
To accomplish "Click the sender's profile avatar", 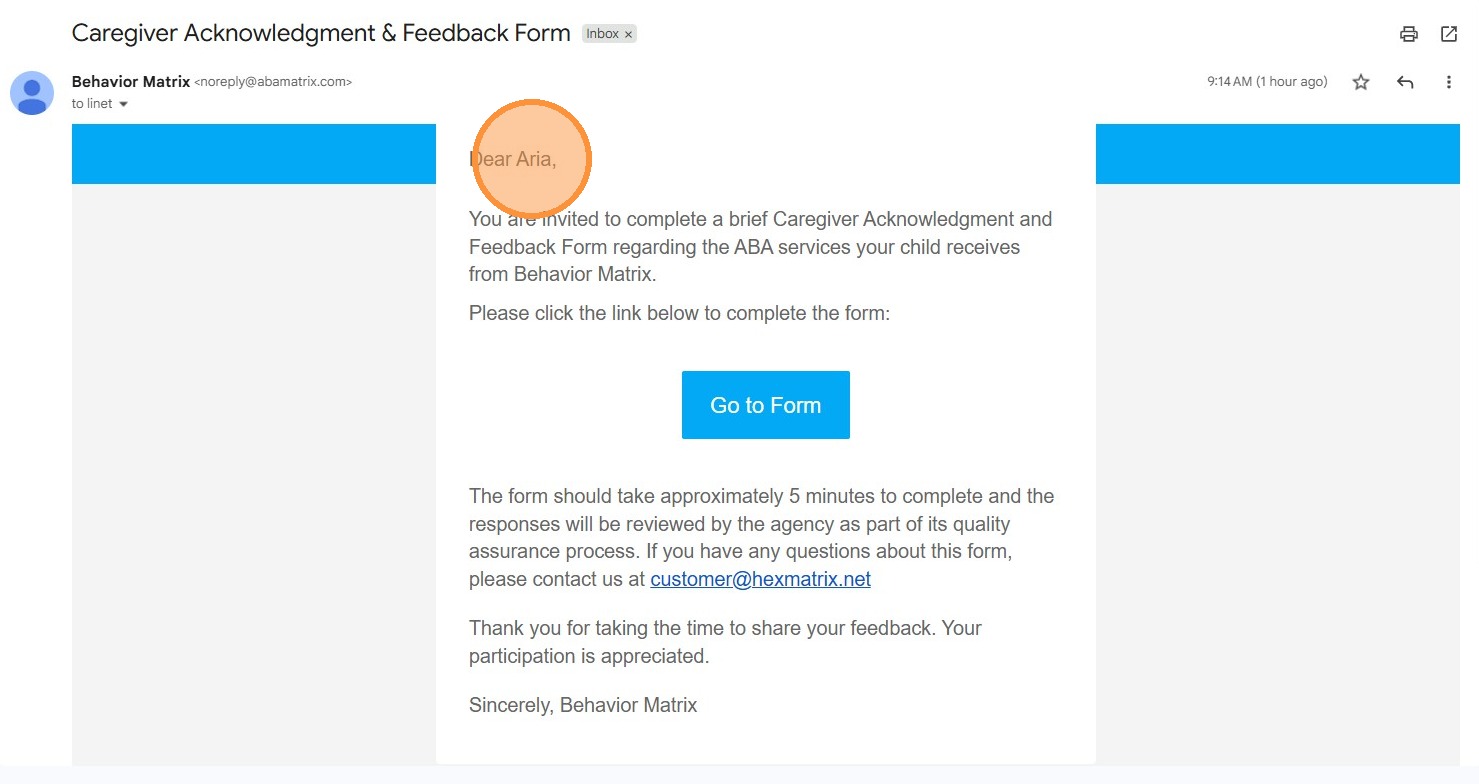I will (32, 93).
